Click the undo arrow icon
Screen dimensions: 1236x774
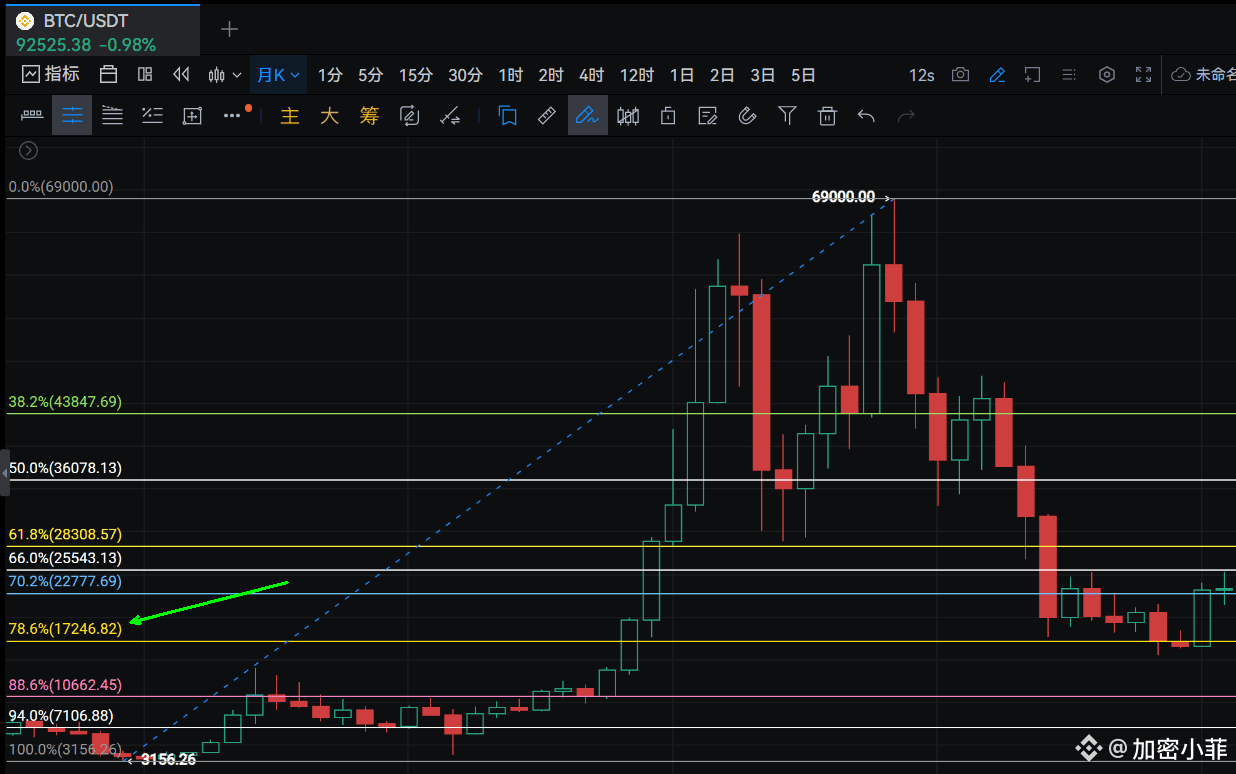(x=866, y=116)
